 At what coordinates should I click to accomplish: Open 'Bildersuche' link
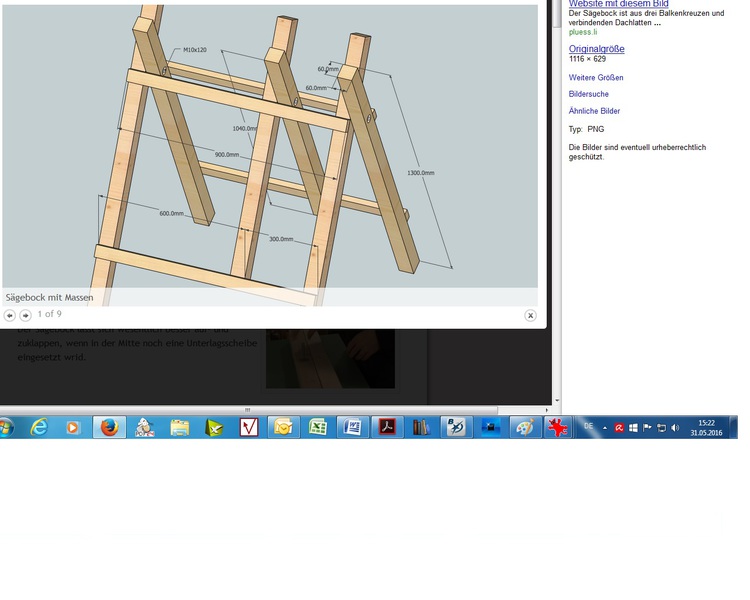[589, 94]
